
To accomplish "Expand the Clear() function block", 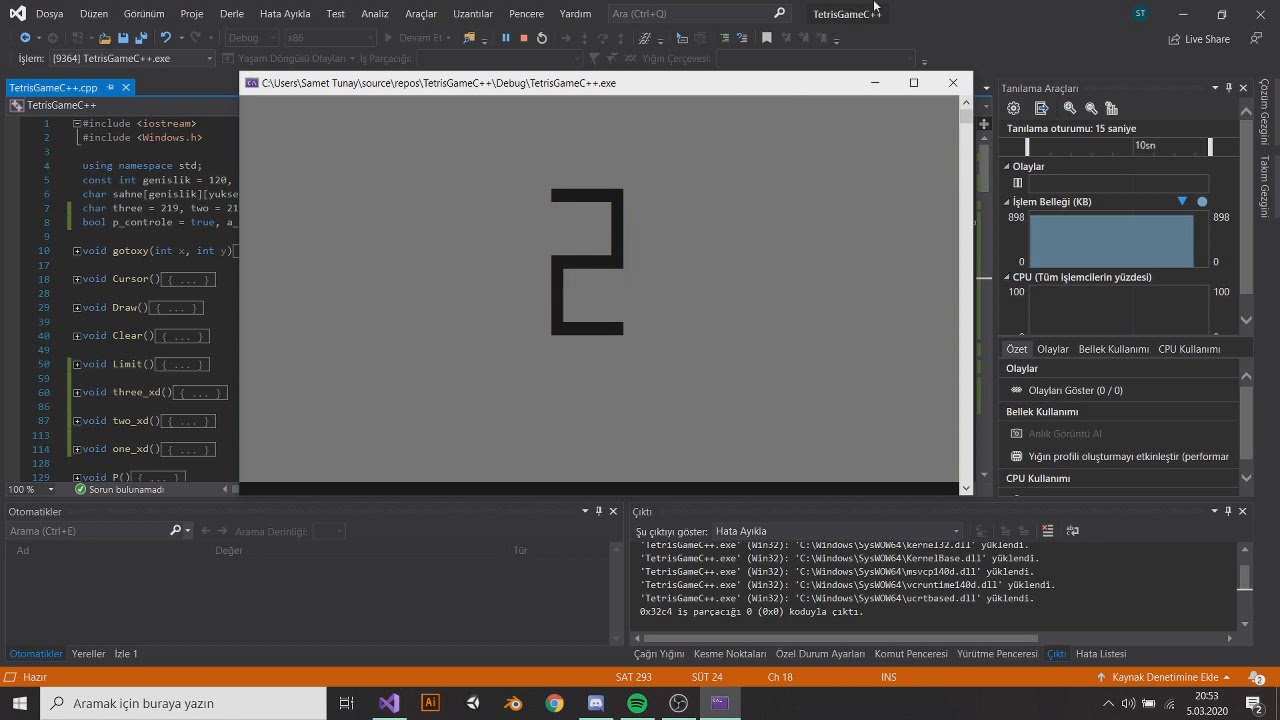I will coord(77,336).
